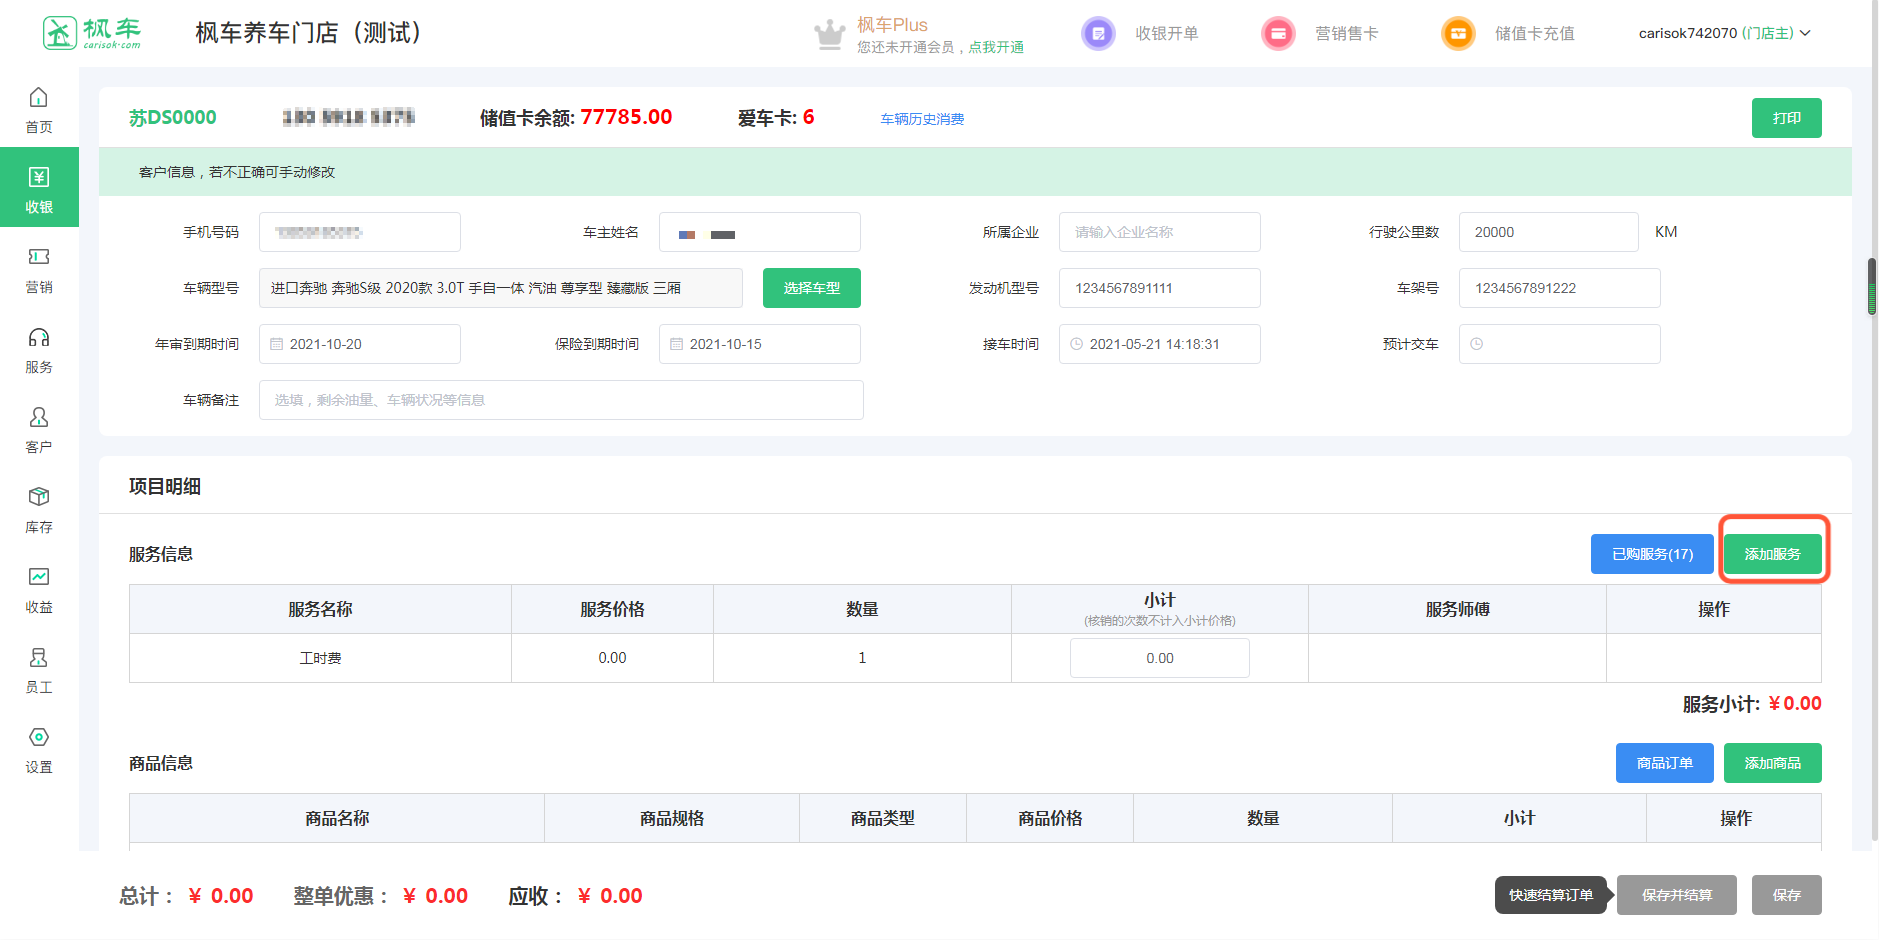The width and height of the screenshot is (1879, 940).
Task: Open the 首页 home icon in sidebar
Action: pyautogui.click(x=39, y=109)
